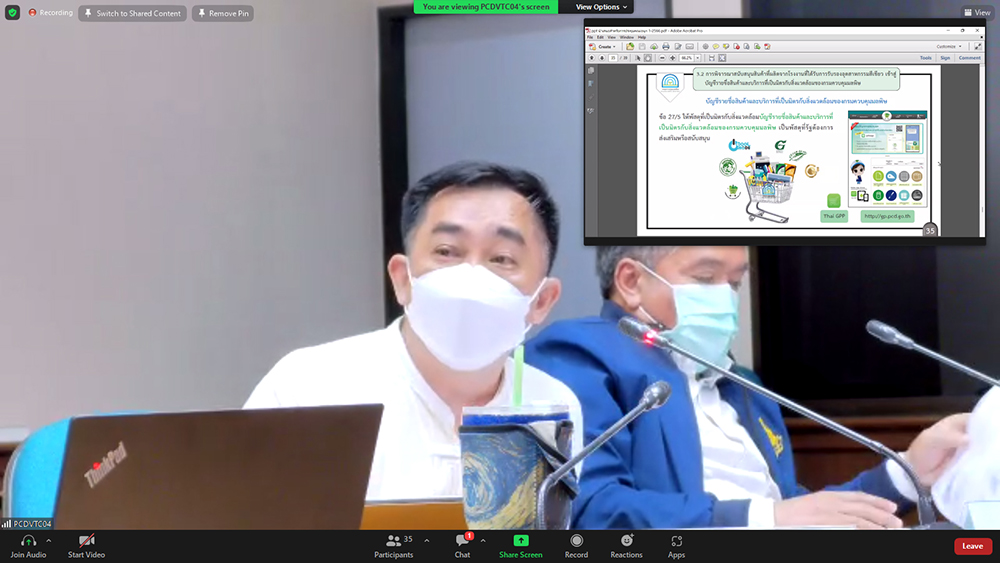Expand audio options arrow beside Join Audio
Viewport: 1000px width, 563px height.
click(x=48, y=540)
